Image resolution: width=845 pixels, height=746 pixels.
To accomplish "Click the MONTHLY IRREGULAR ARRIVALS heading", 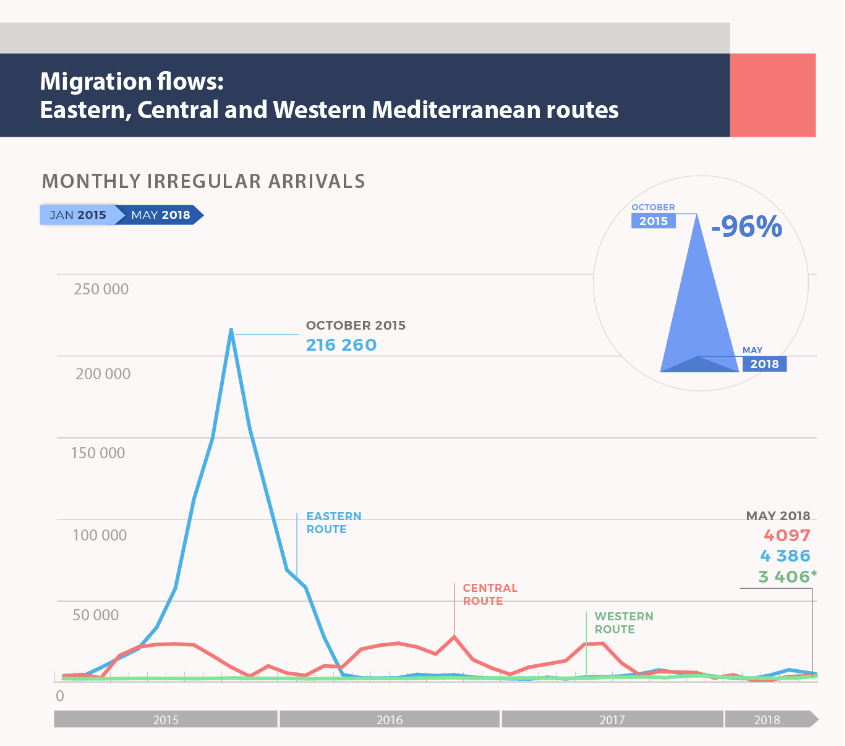I will [203, 182].
